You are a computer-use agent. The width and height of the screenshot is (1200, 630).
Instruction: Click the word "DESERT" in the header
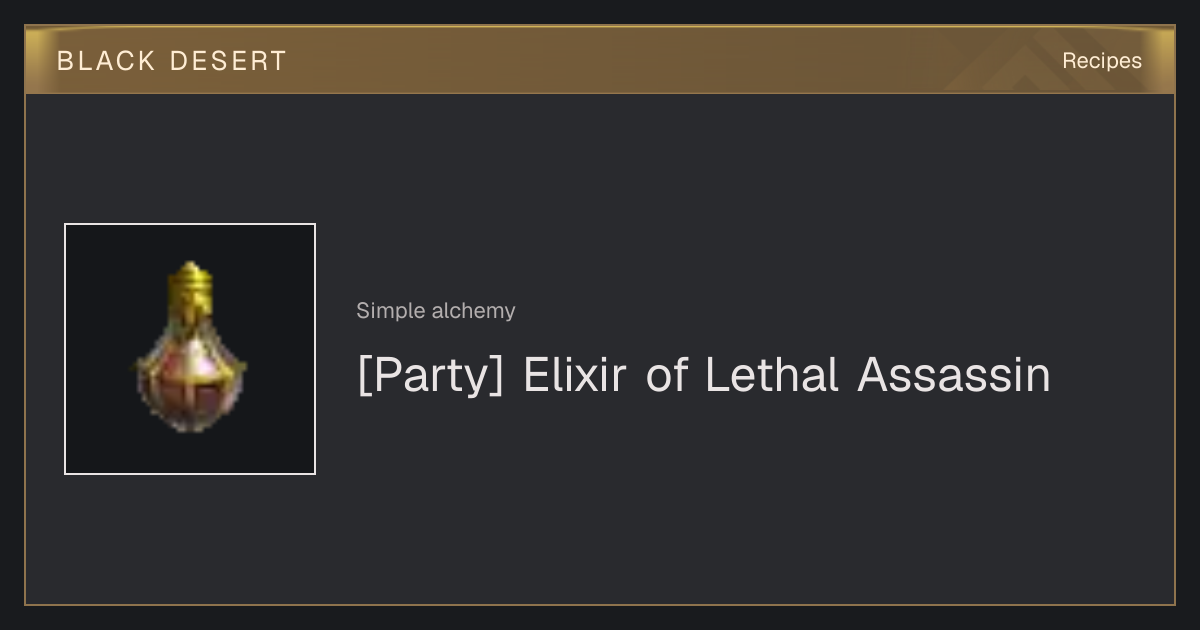[228, 61]
